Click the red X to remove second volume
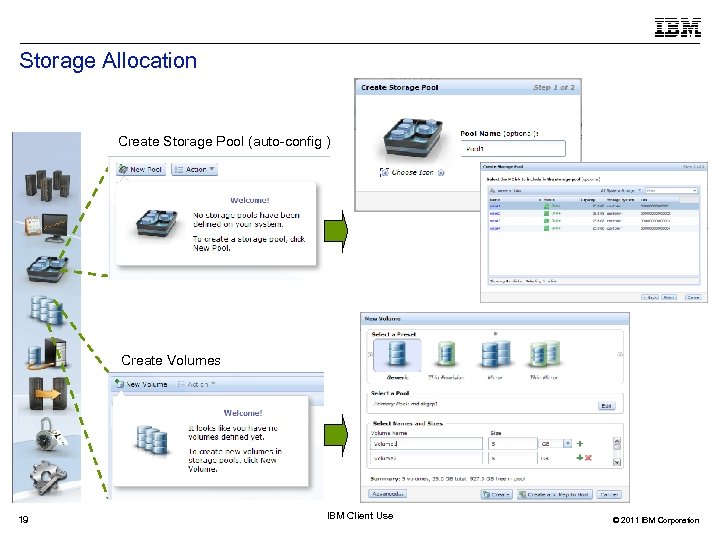Viewport: 720px width, 540px height. (588, 458)
